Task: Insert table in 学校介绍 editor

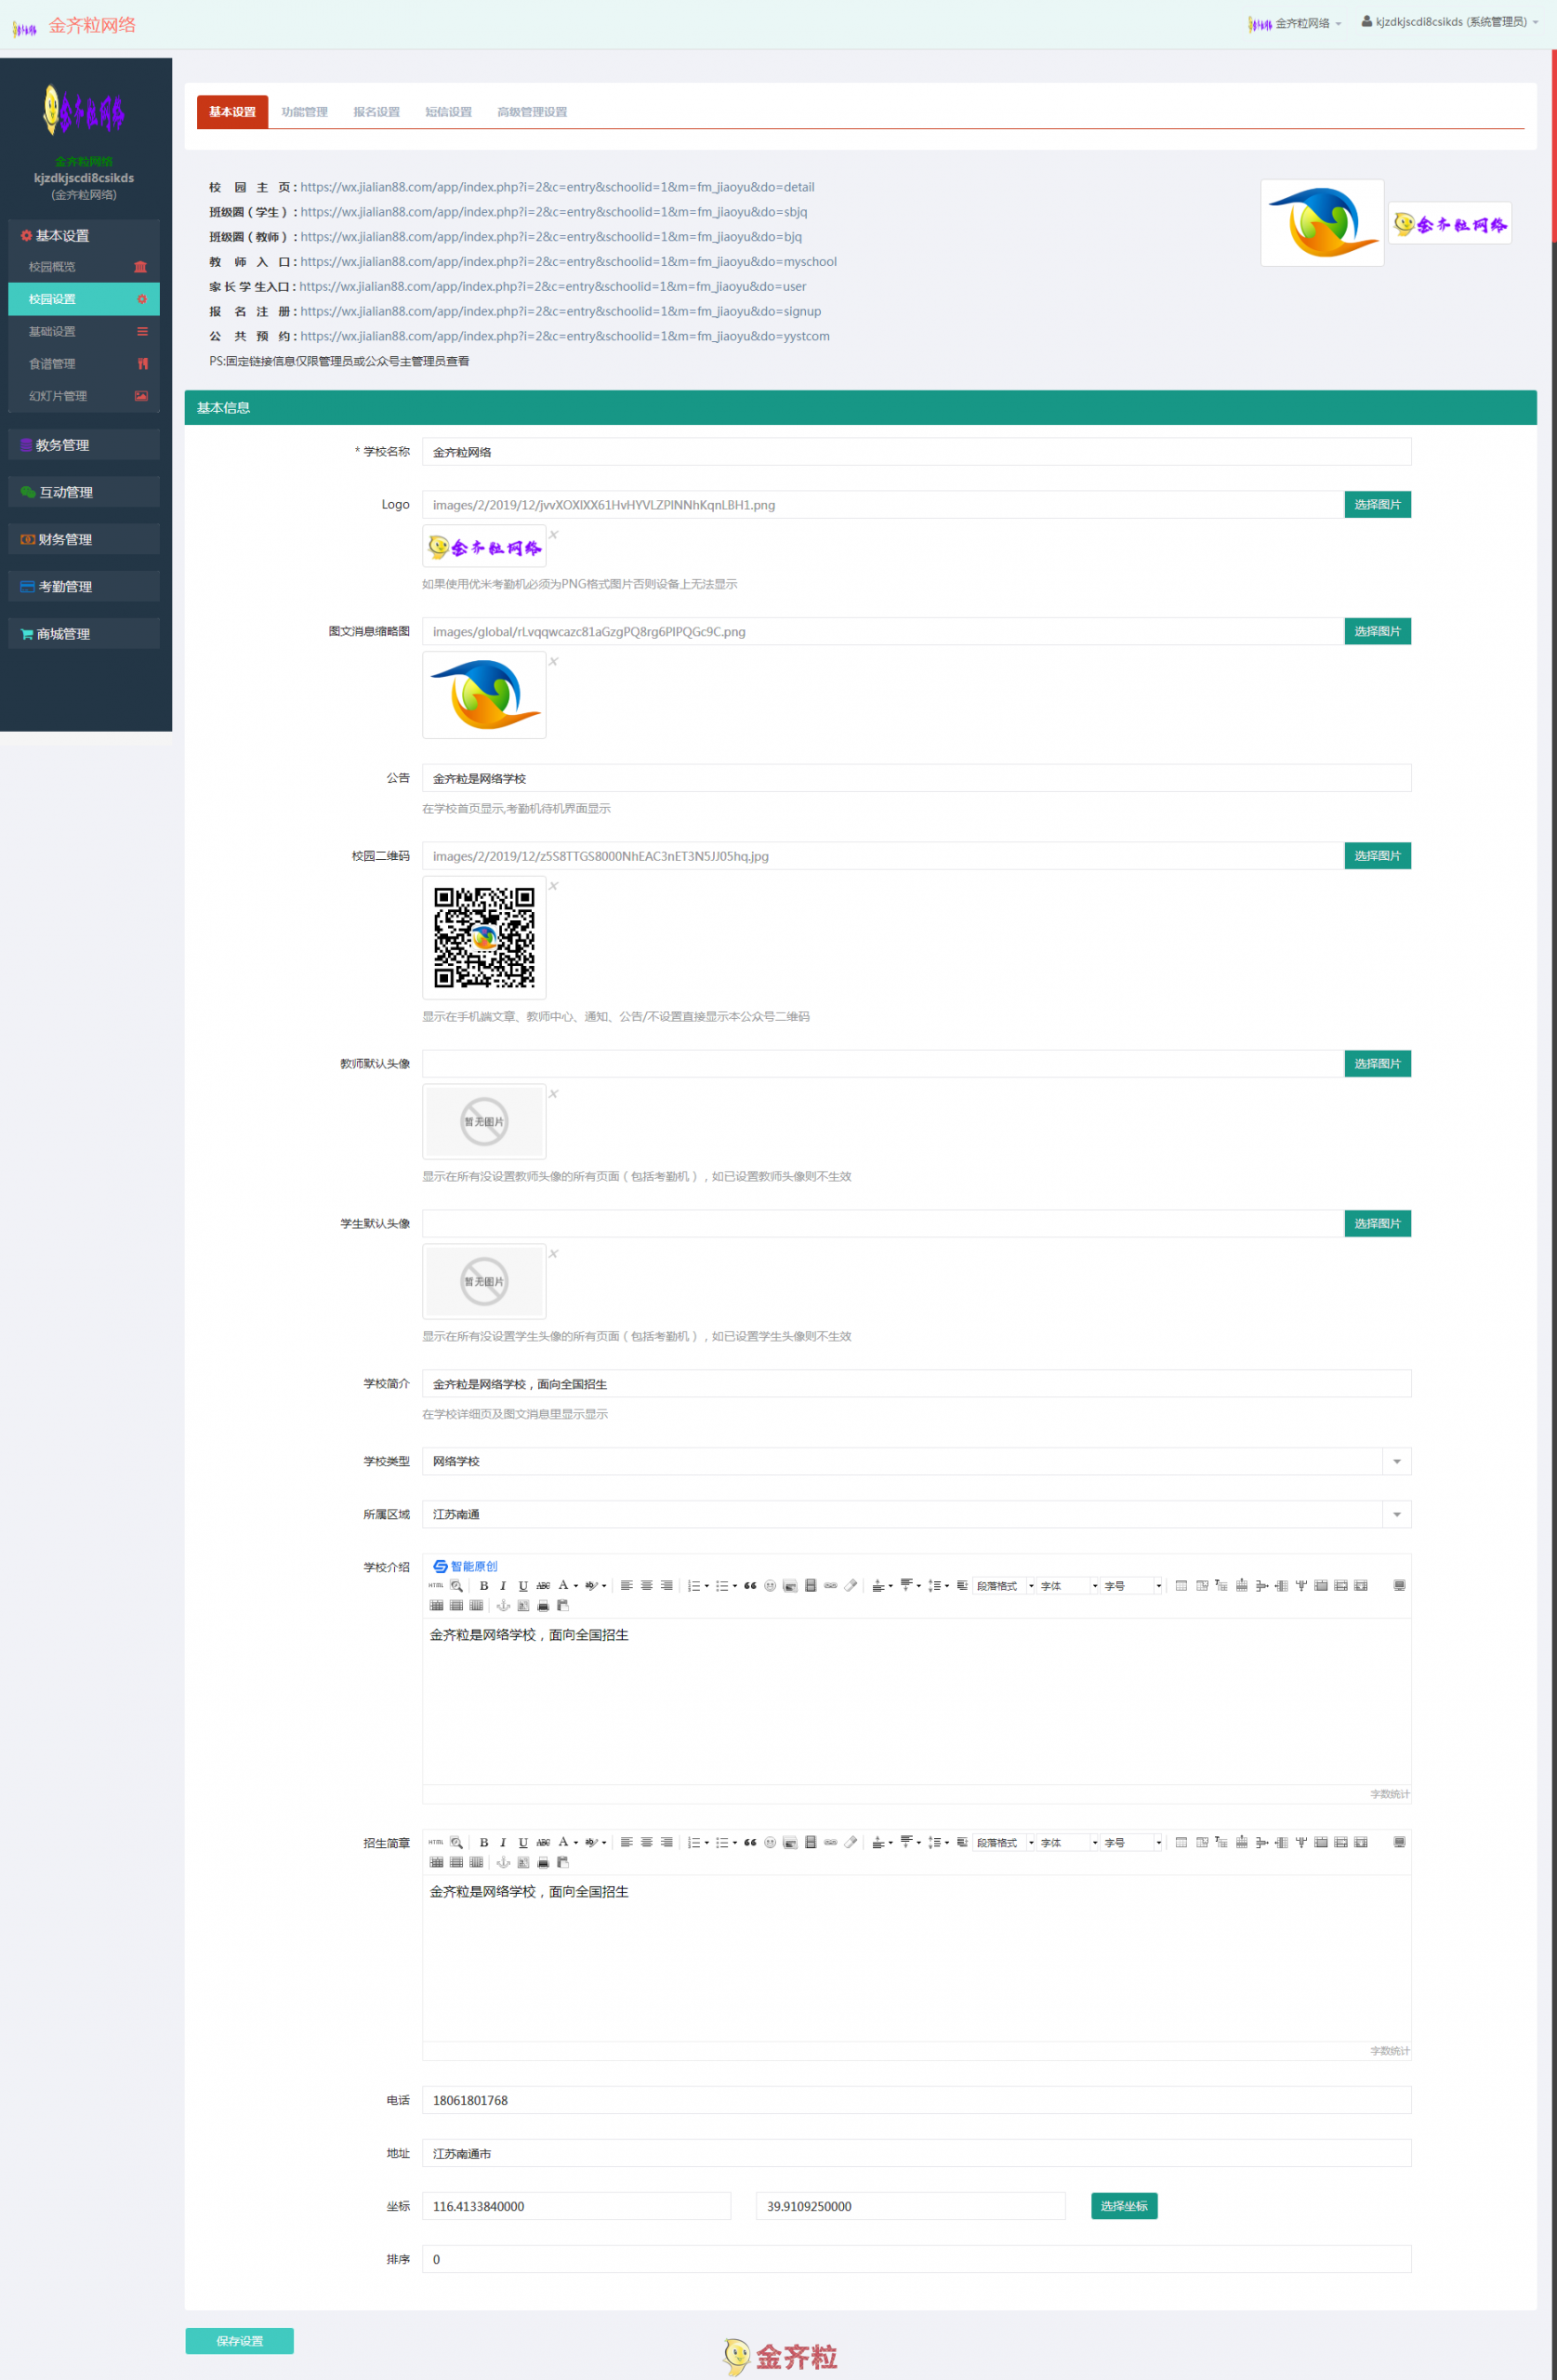Action: [x=1181, y=1585]
